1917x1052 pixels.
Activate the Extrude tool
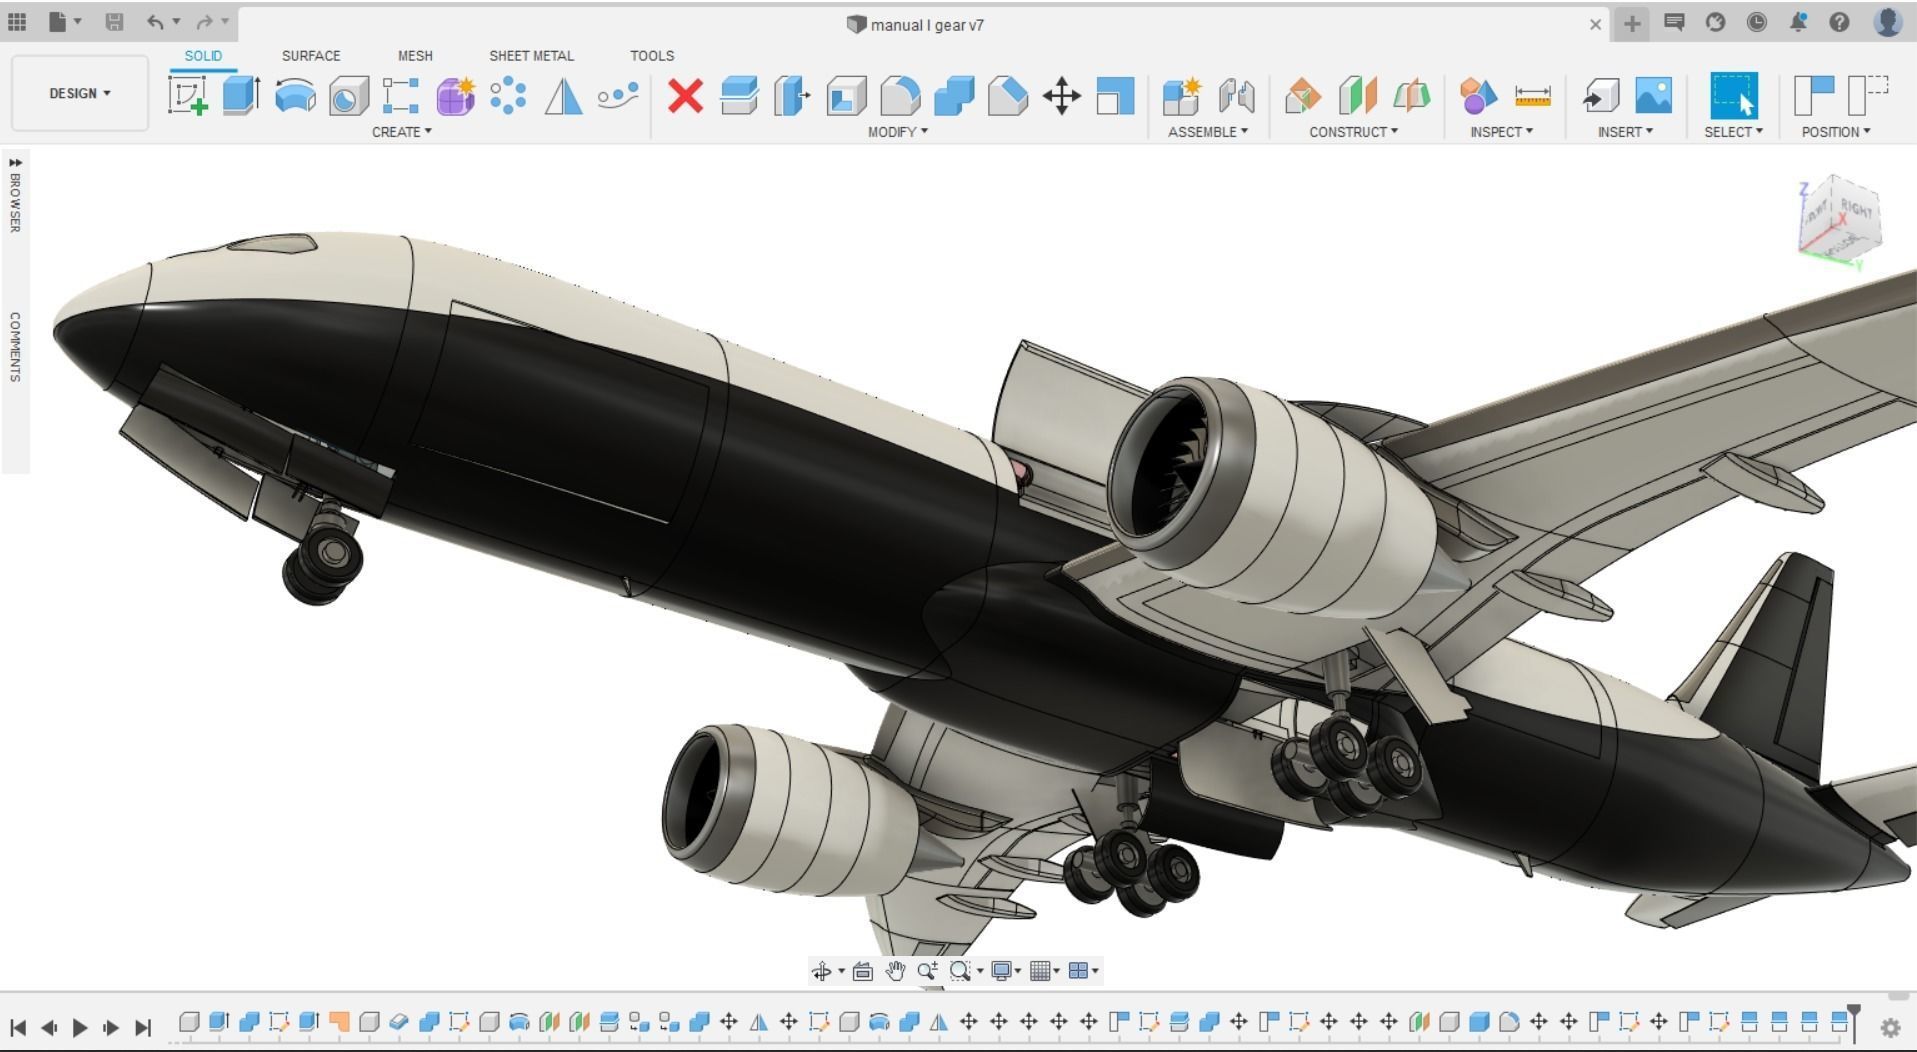240,95
